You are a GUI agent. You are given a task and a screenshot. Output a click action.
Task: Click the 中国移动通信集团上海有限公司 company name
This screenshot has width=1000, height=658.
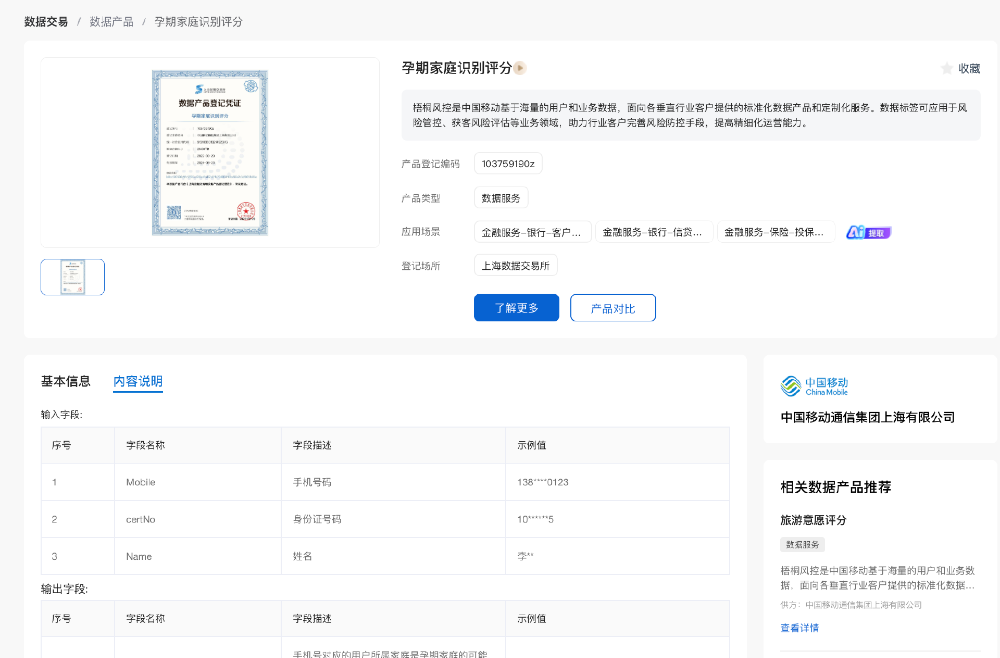point(867,417)
